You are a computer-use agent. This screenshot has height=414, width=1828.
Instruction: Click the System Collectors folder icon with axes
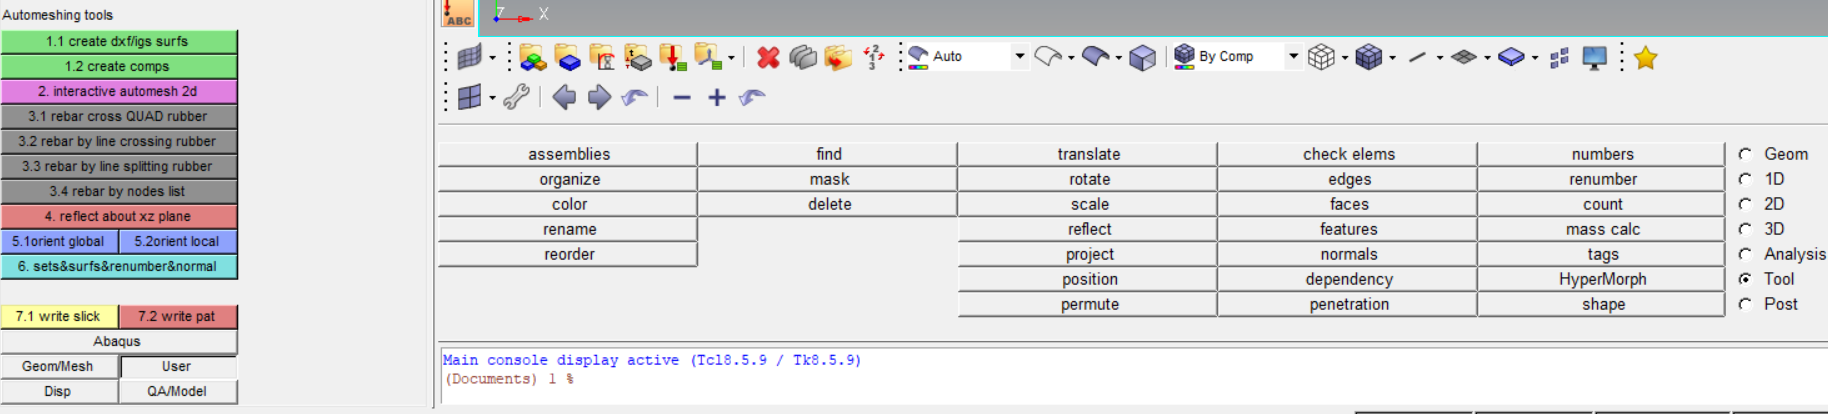pos(708,57)
